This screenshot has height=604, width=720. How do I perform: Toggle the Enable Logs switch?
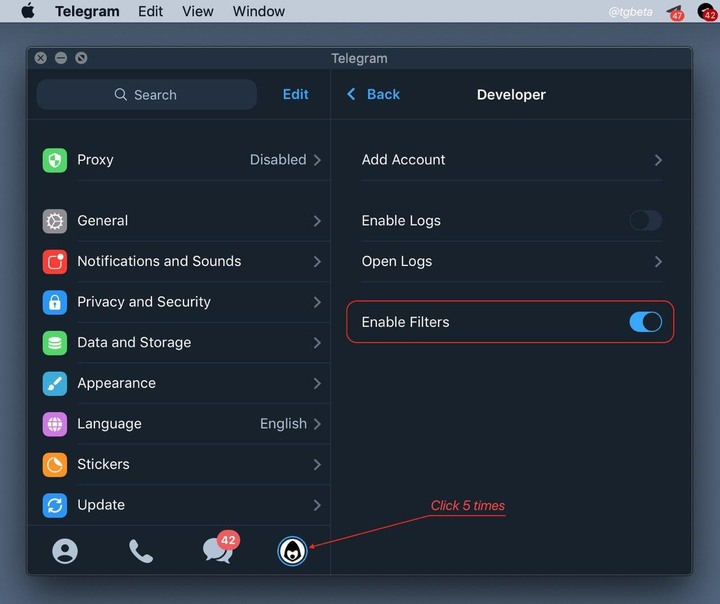[646, 220]
